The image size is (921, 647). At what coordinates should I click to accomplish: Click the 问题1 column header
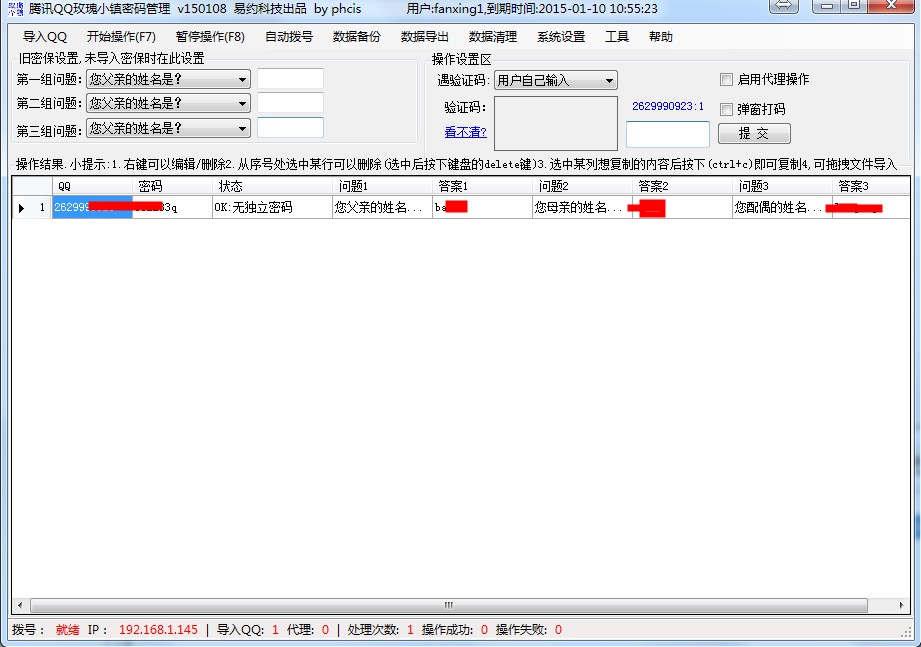(382, 186)
